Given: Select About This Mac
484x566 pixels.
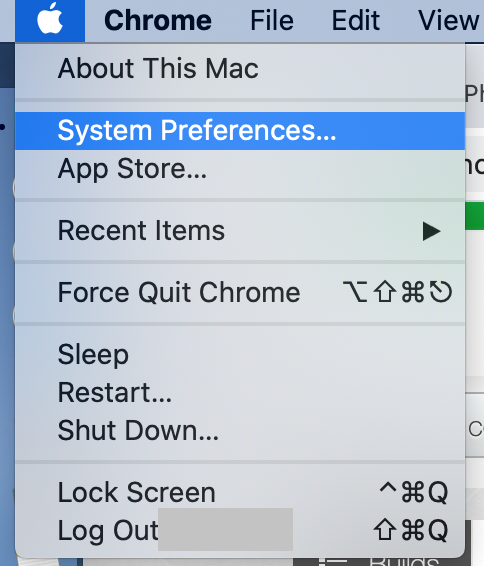Looking at the screenshot, I should (x=240, y=68).
